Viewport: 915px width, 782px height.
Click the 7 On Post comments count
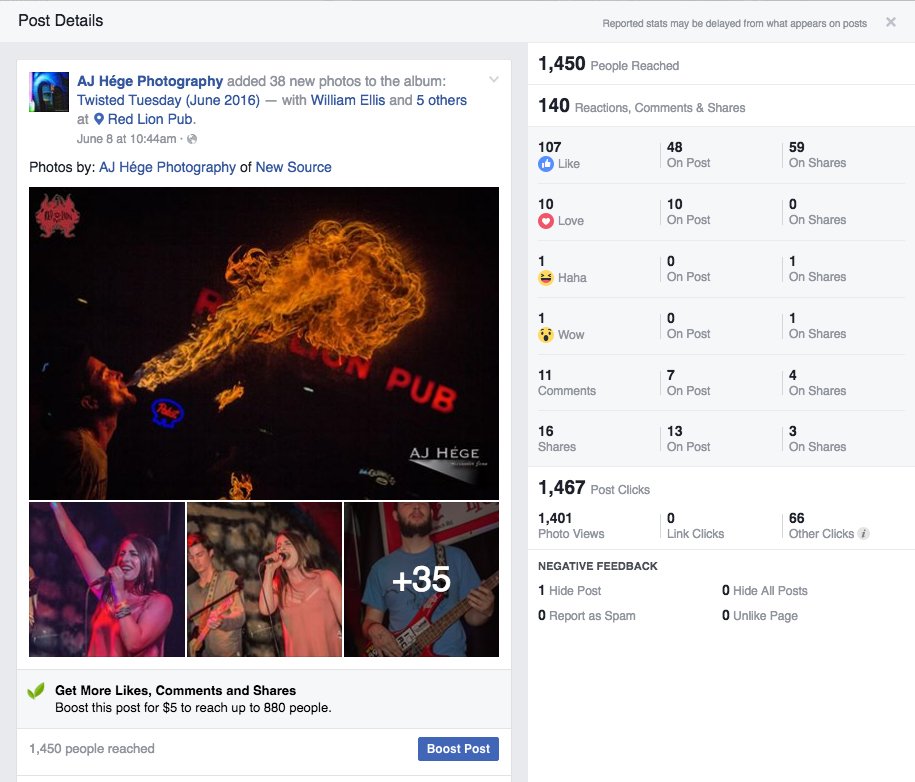pyautogui.click(x=689, y=383)
